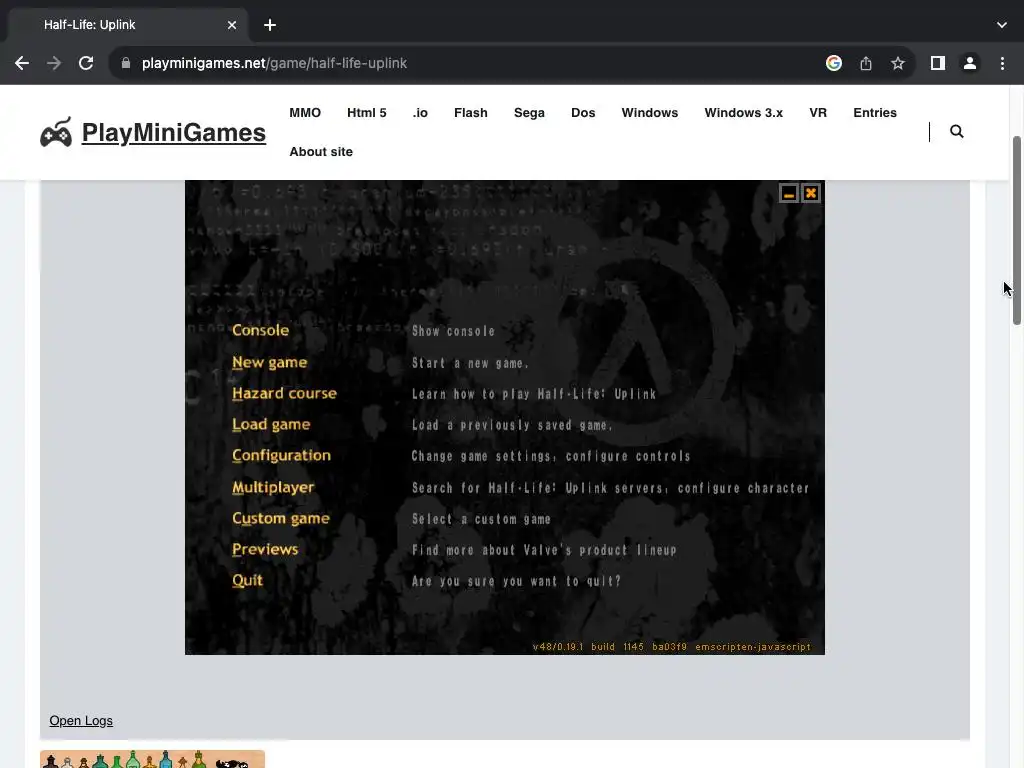This screenshot has width=1024, height=768.
Task: Open the Html 5 category
Action: click(367, 113)
